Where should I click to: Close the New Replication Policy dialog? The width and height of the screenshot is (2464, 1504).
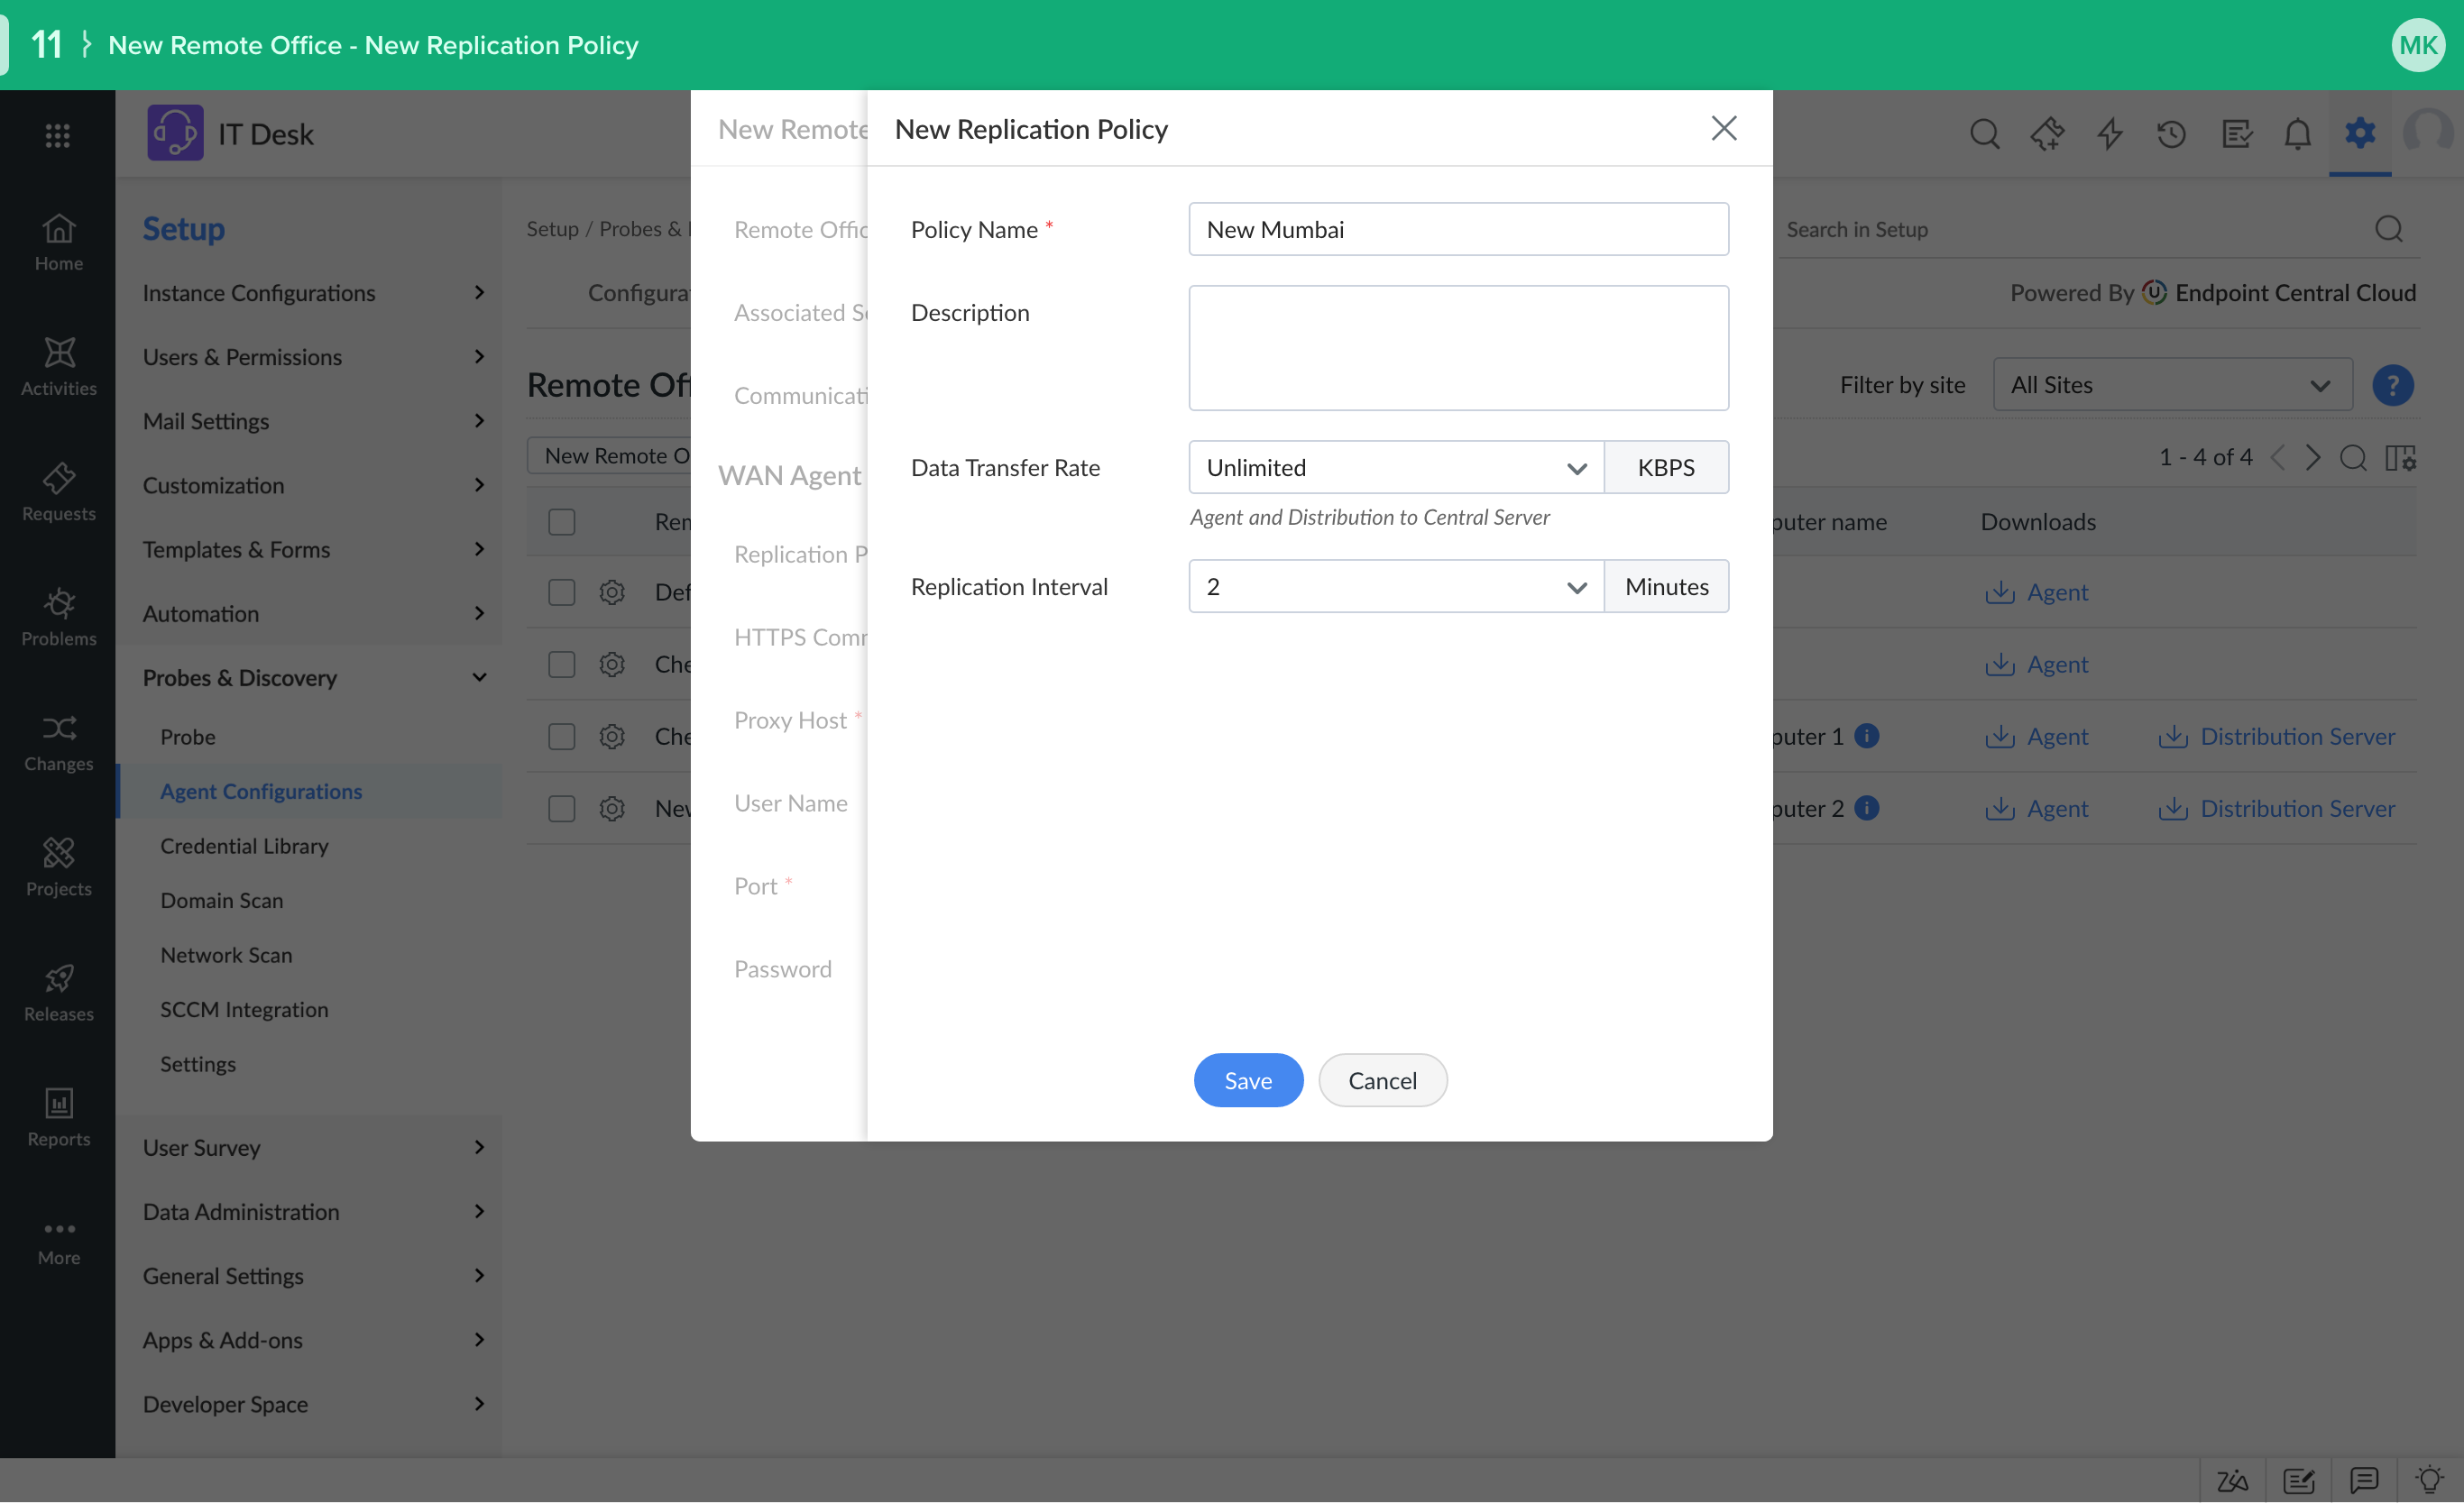pos(1724,128)
